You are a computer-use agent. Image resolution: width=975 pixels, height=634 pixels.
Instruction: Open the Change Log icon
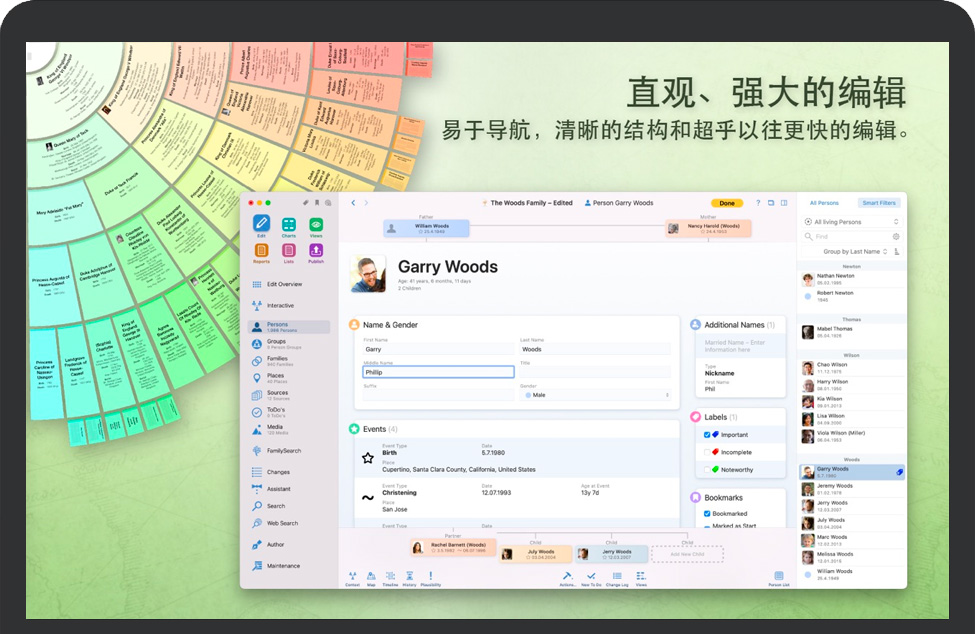coord(617,577)
